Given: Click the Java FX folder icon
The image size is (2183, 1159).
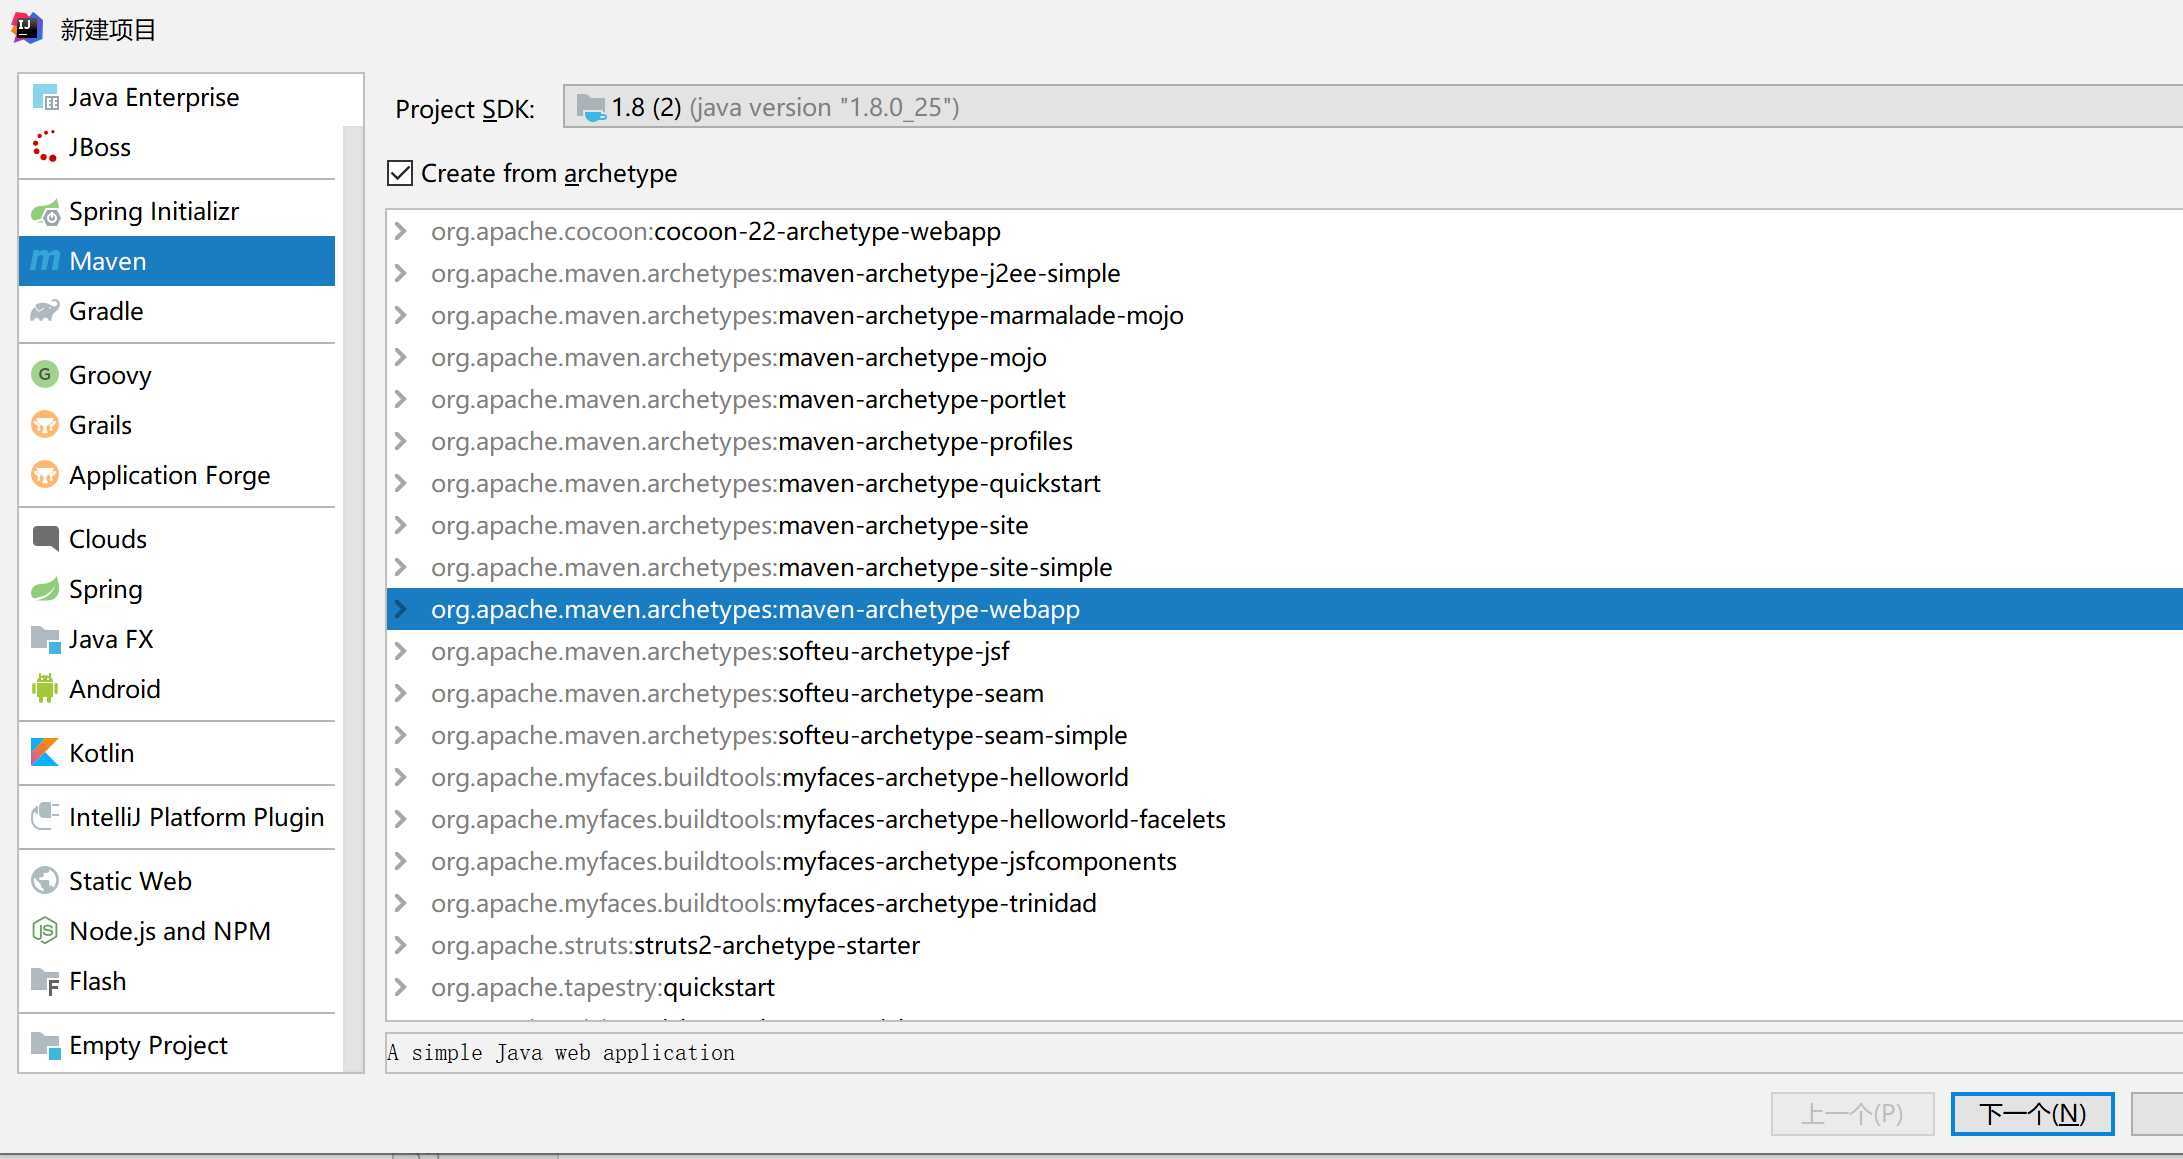Looking at the screenshot, I should point(45,639).
